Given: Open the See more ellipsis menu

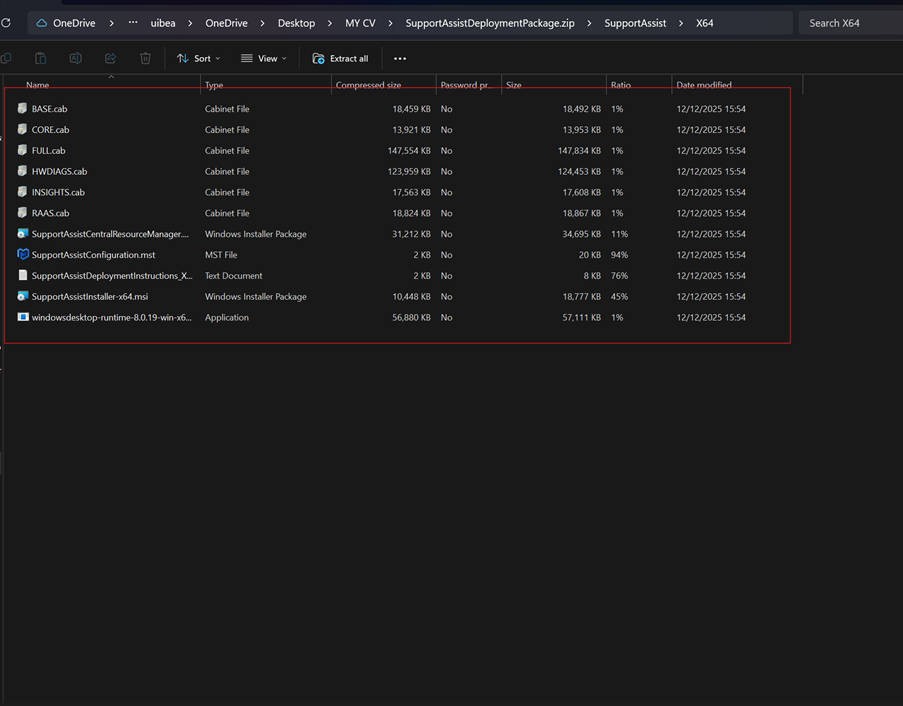Looking at the screenshot, I should [x=400, y=58].
